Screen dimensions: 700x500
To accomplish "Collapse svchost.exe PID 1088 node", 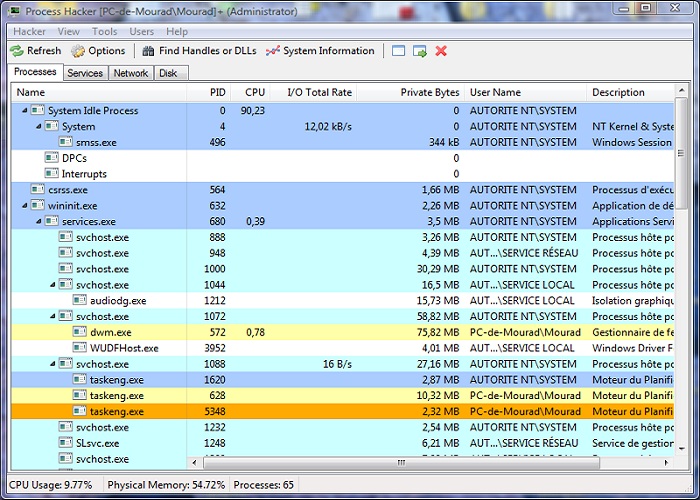I will (53, 364).
